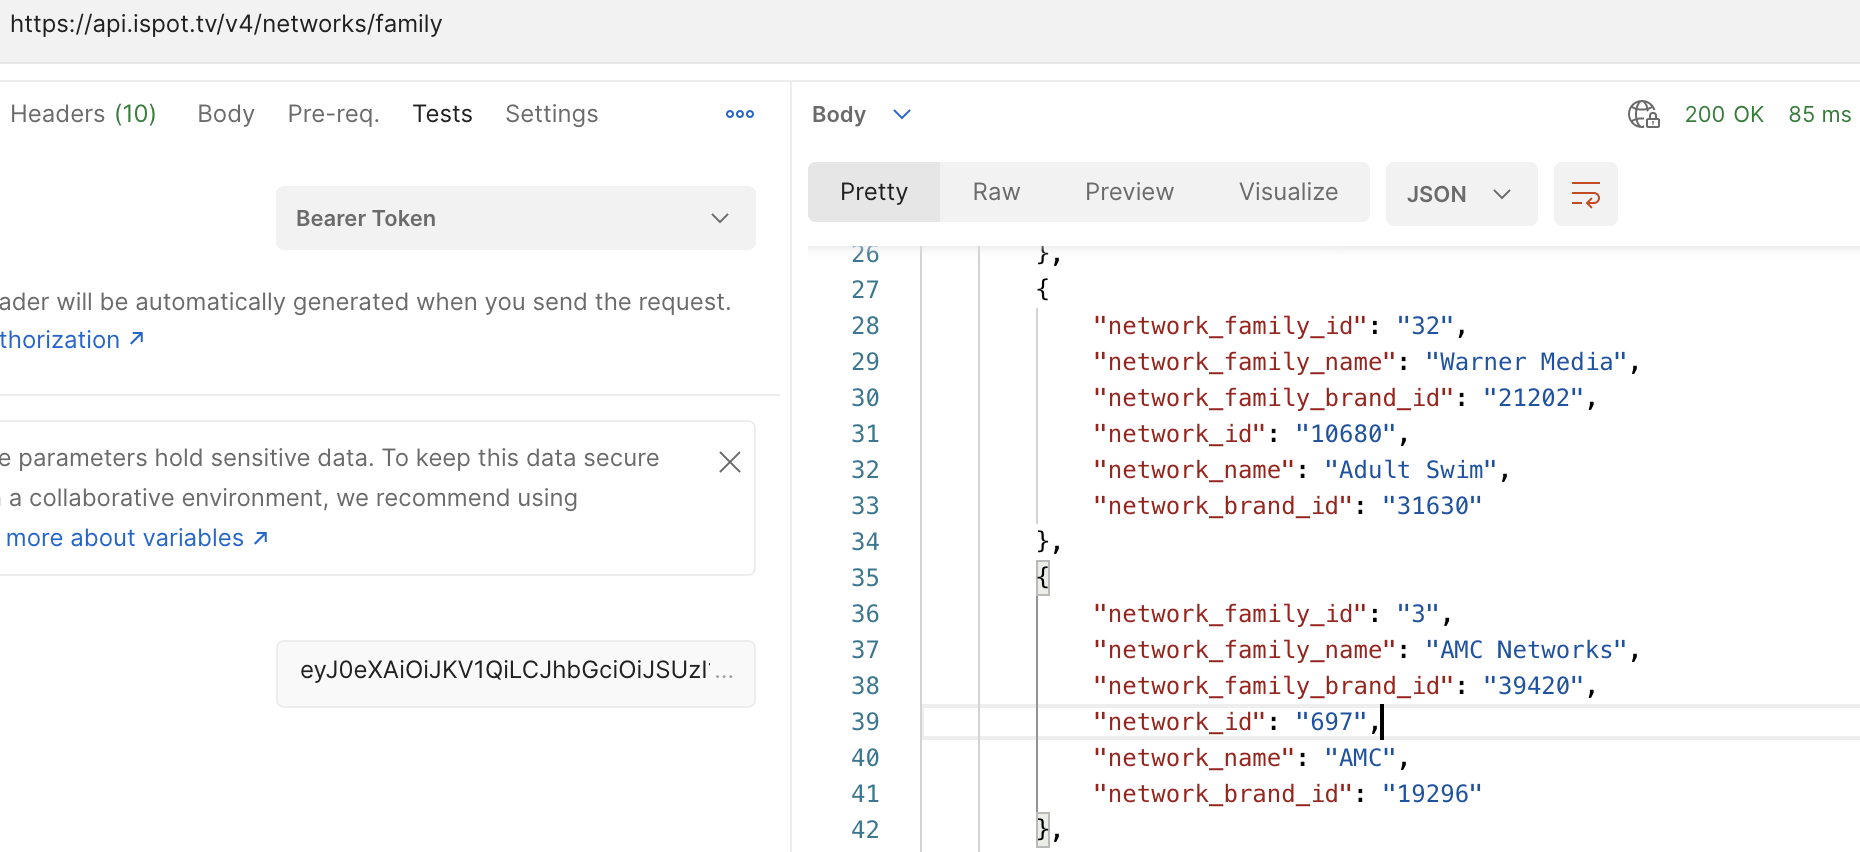Switch to the Headers tab
The width and height of the screenshot is (1860, 852).
[x=83, y=114]
